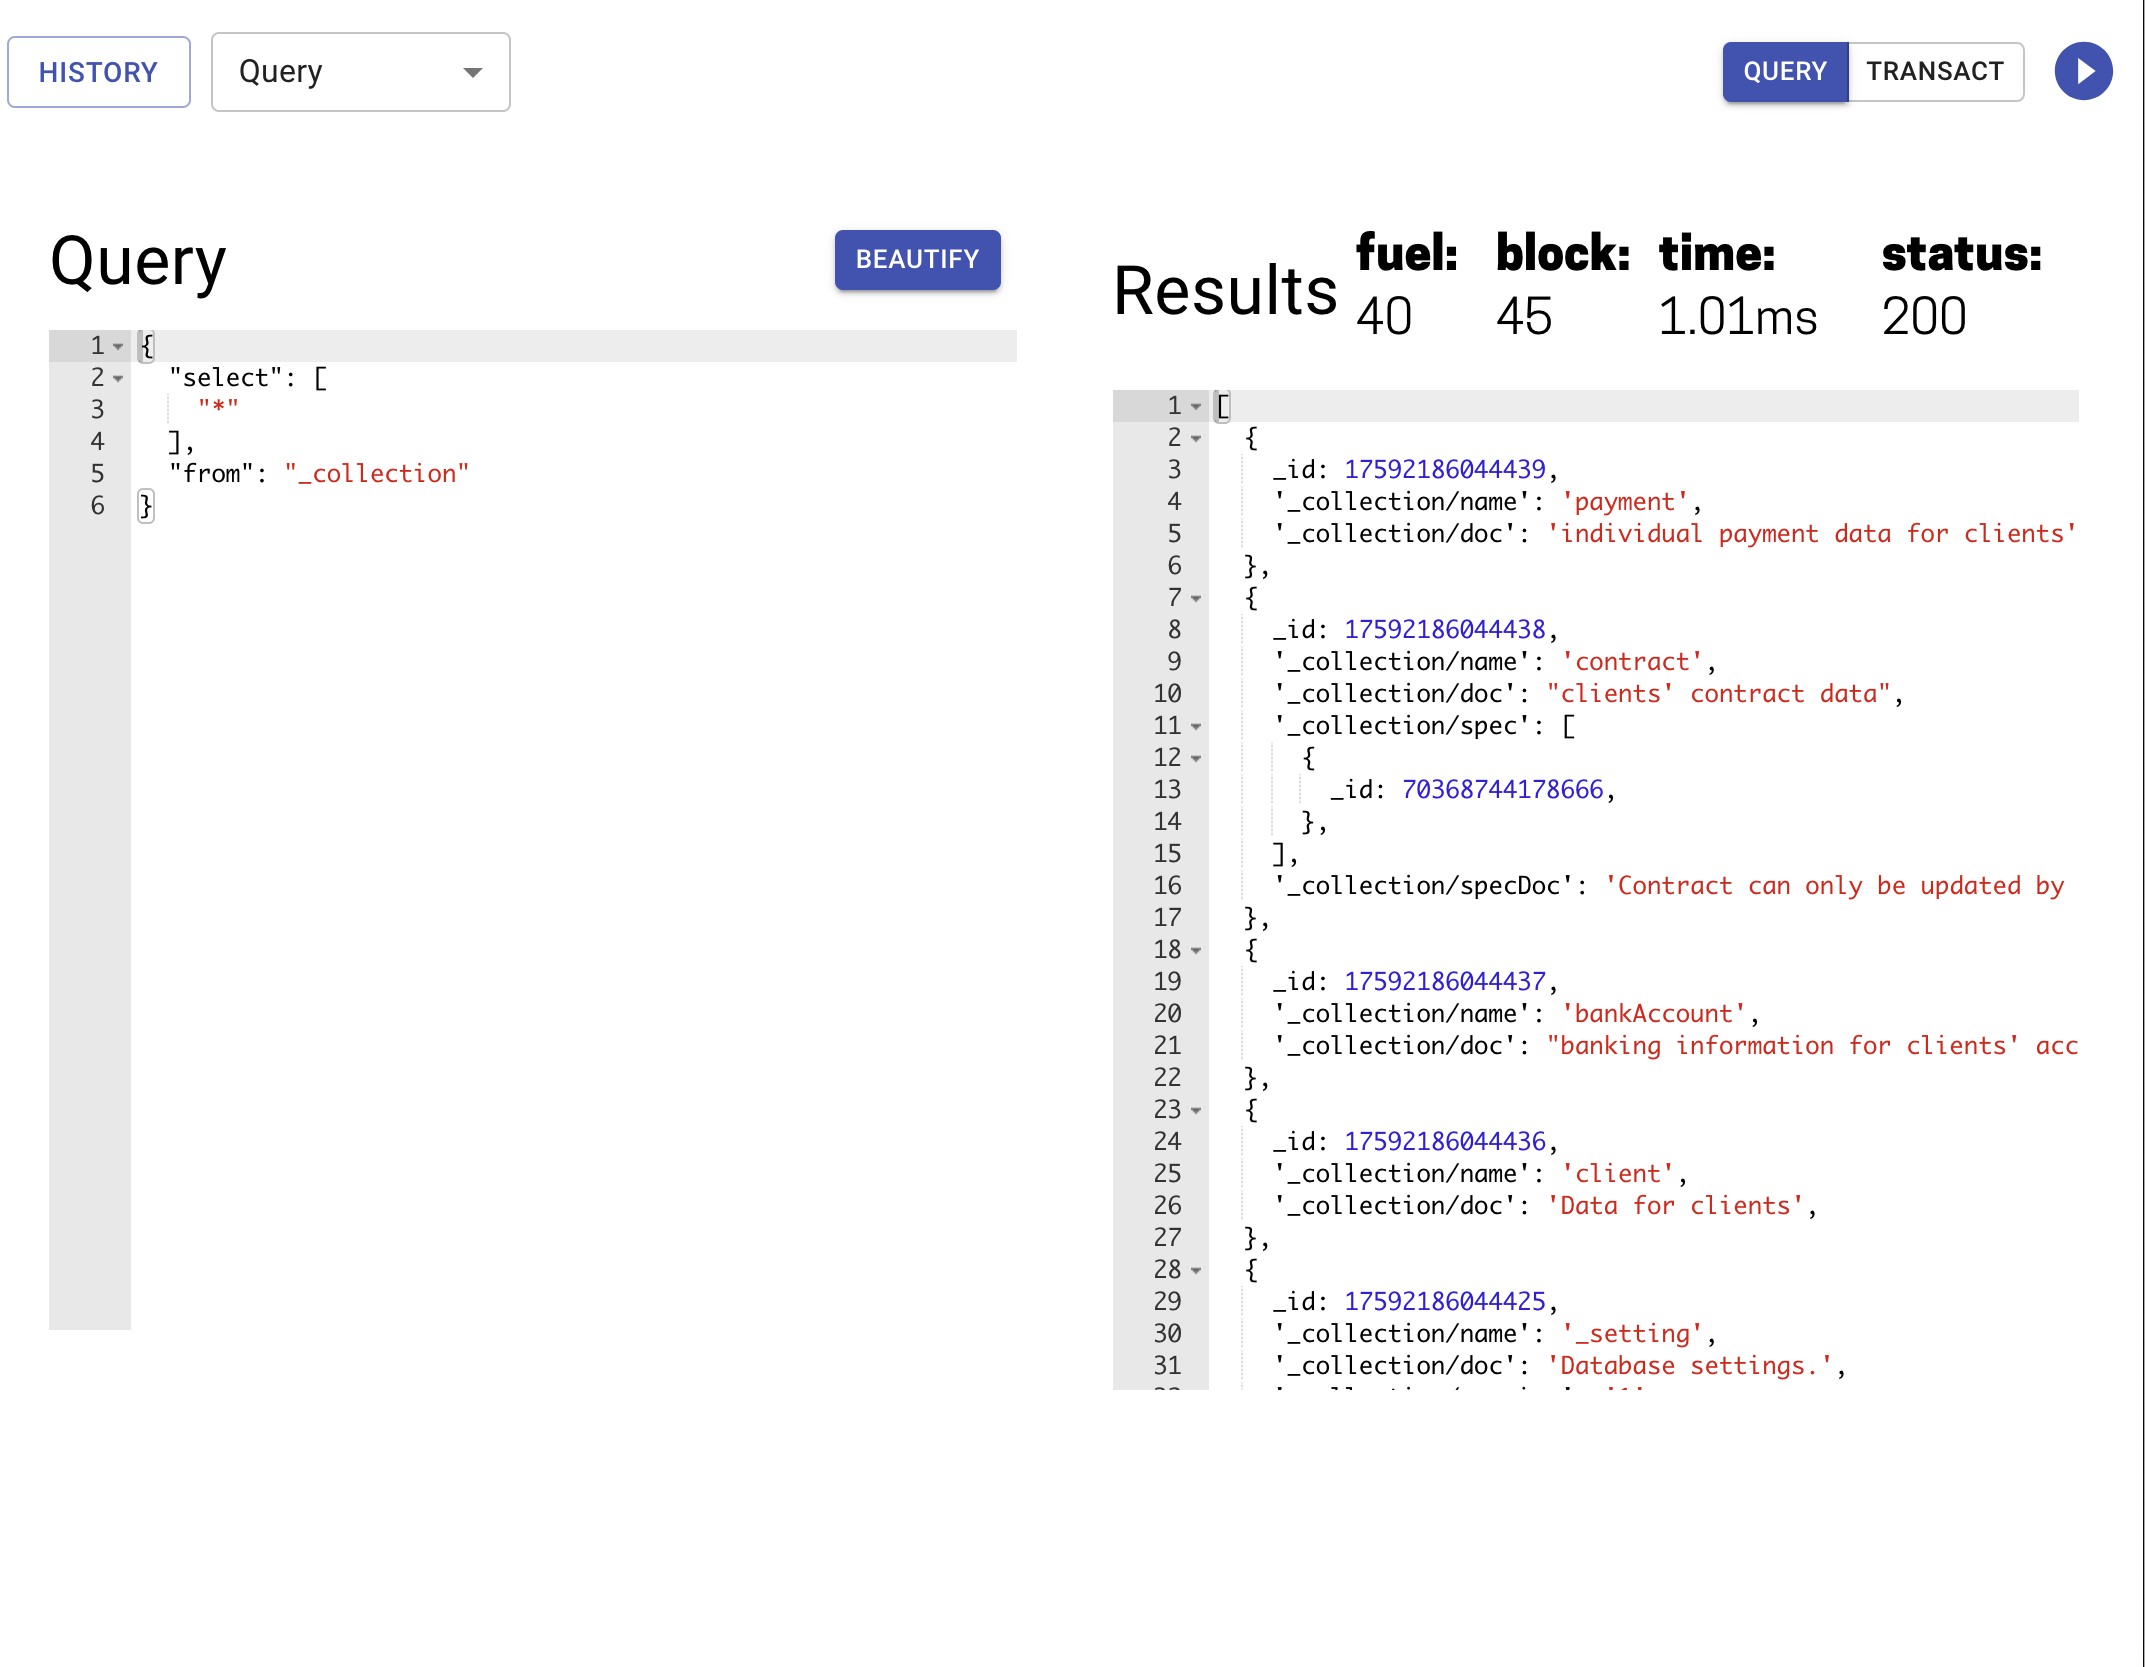Fold _setting object at results line 28

(1196, 1271)
